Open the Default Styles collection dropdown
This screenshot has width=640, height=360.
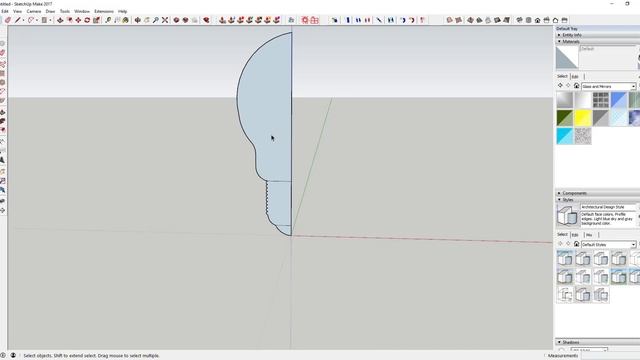[609, 244]
